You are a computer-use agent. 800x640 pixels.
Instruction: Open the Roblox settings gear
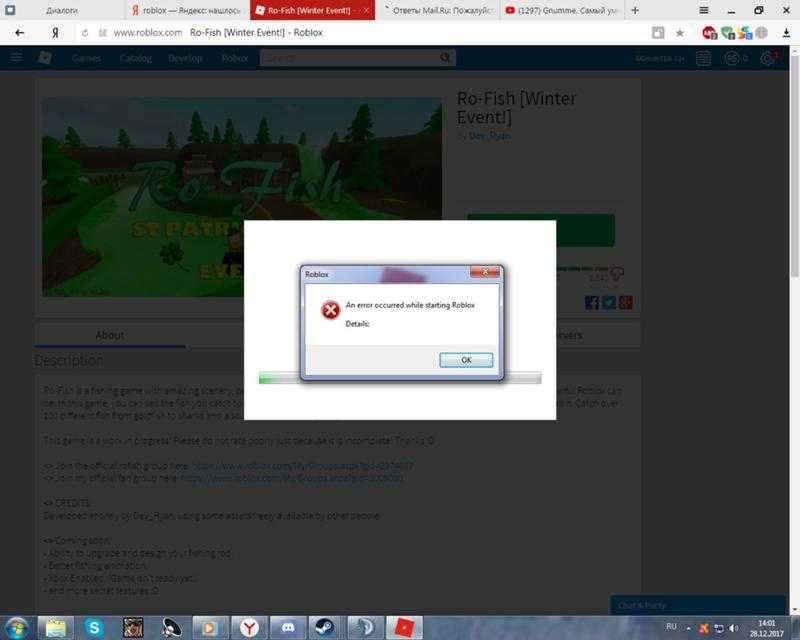tap(767, 58)
